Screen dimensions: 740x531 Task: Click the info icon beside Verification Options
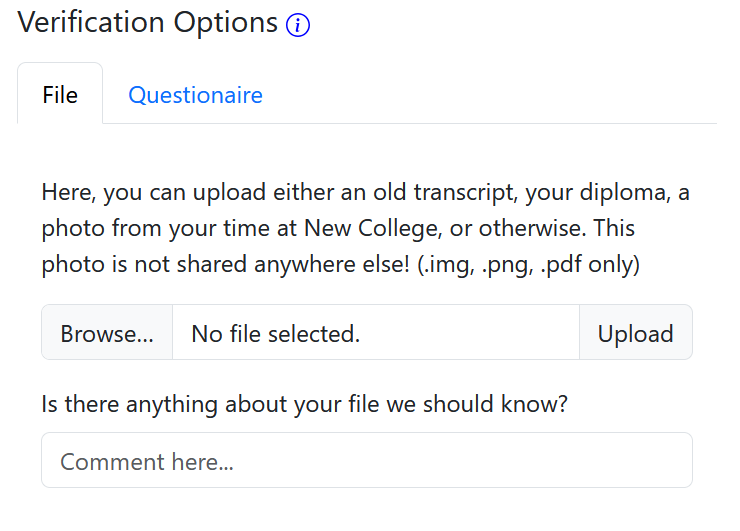pyautogui.click(x=298, y=26)
